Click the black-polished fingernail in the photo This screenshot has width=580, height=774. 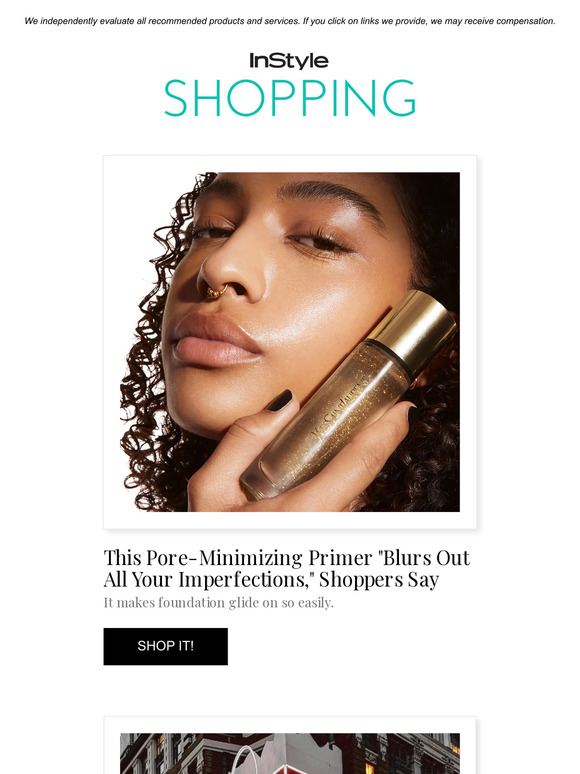click(281, 400)
